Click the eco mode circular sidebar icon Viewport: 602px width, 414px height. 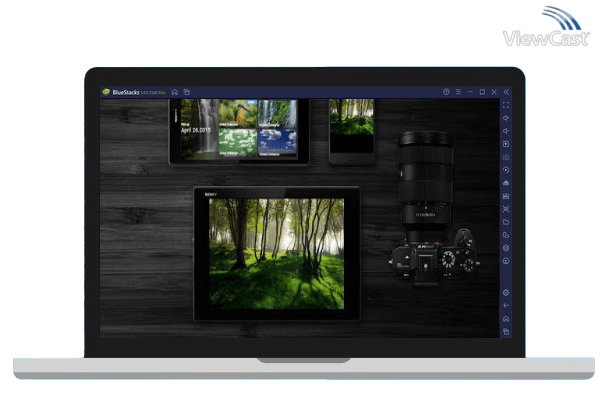[x=506, y=261]
